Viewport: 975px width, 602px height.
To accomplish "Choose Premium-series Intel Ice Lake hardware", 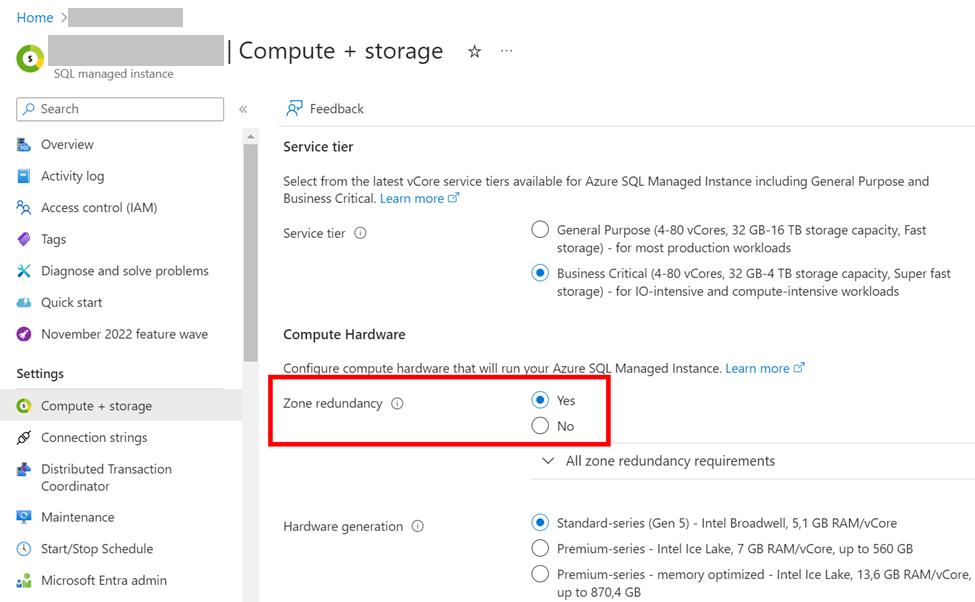I will [x=540, y=548].
